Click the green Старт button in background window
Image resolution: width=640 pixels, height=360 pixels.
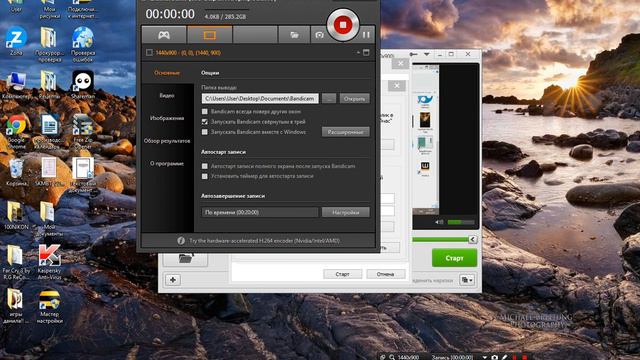(454, 258)
